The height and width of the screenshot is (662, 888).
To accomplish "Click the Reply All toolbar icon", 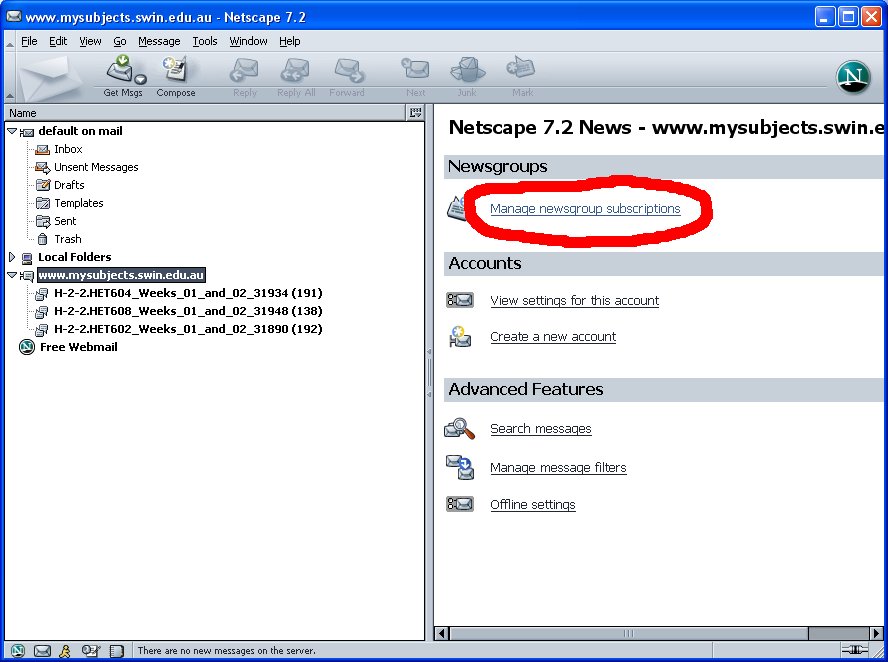I will click(295, 70).
